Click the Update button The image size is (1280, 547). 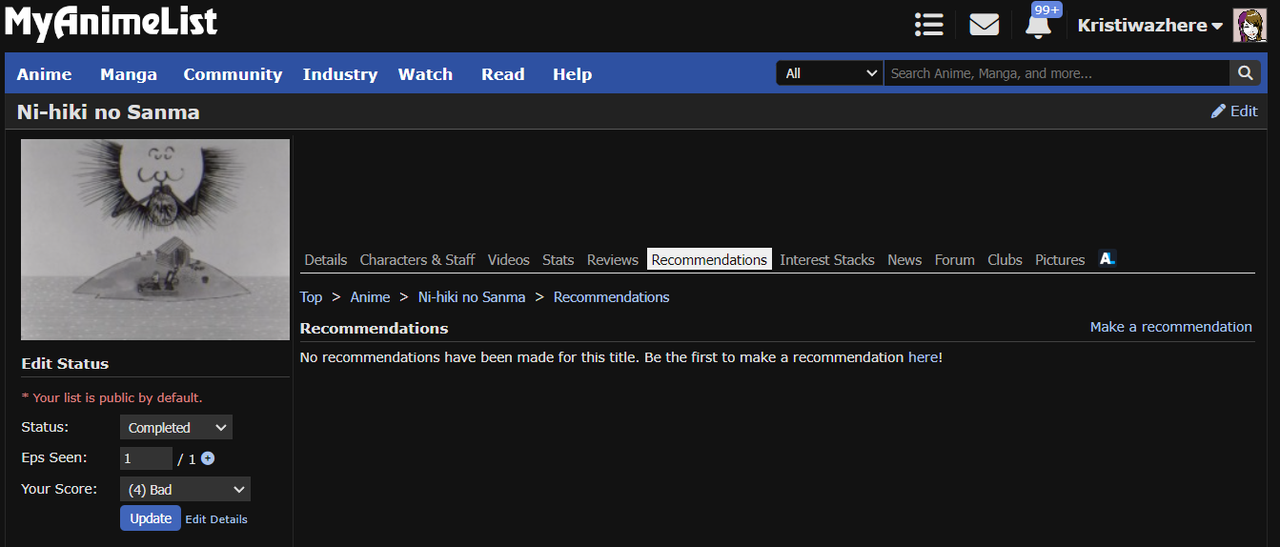[x=151, y=518]
